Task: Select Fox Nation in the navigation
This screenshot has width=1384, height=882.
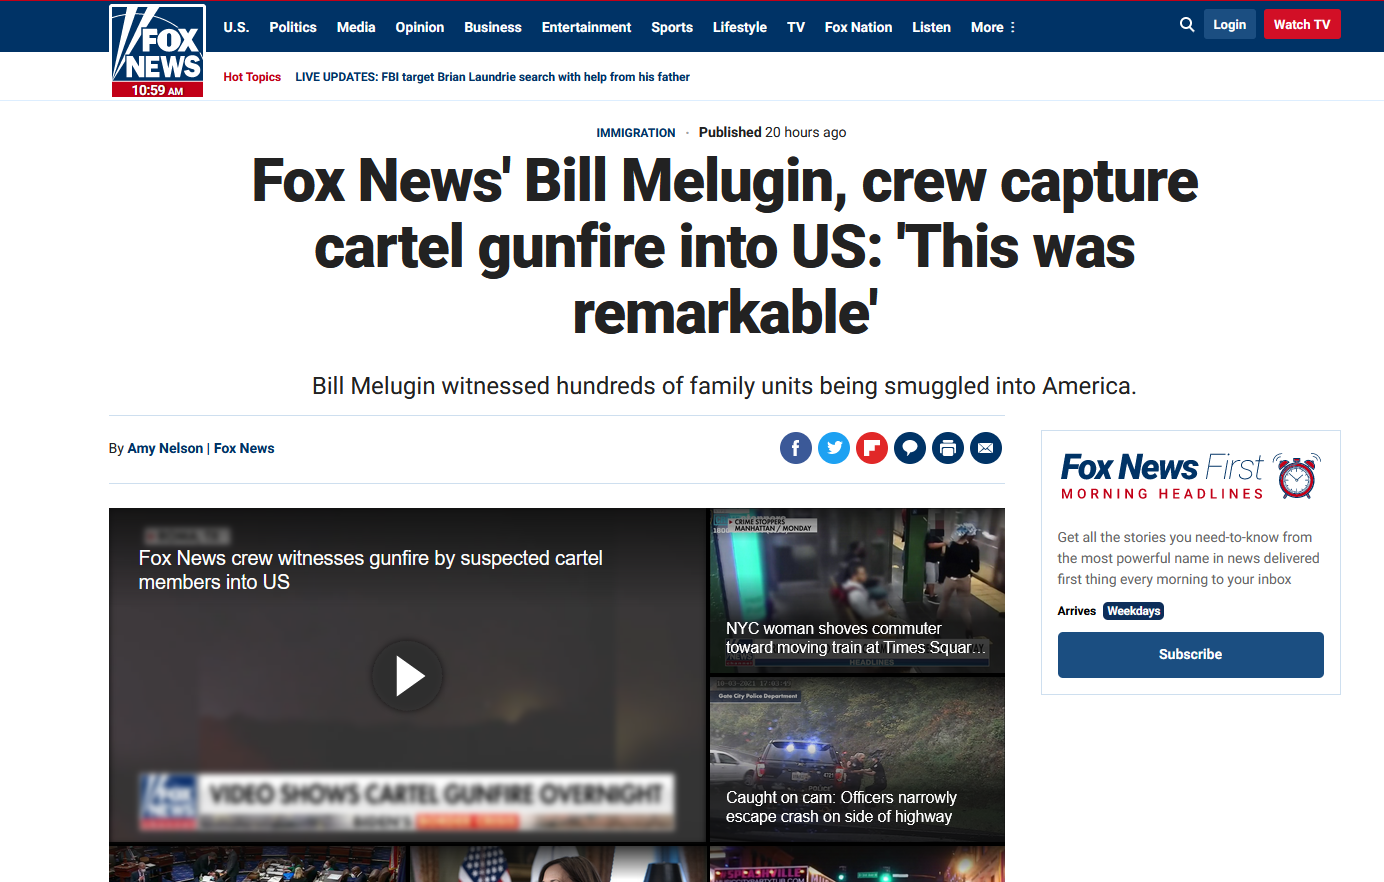Action: [858, 27]
